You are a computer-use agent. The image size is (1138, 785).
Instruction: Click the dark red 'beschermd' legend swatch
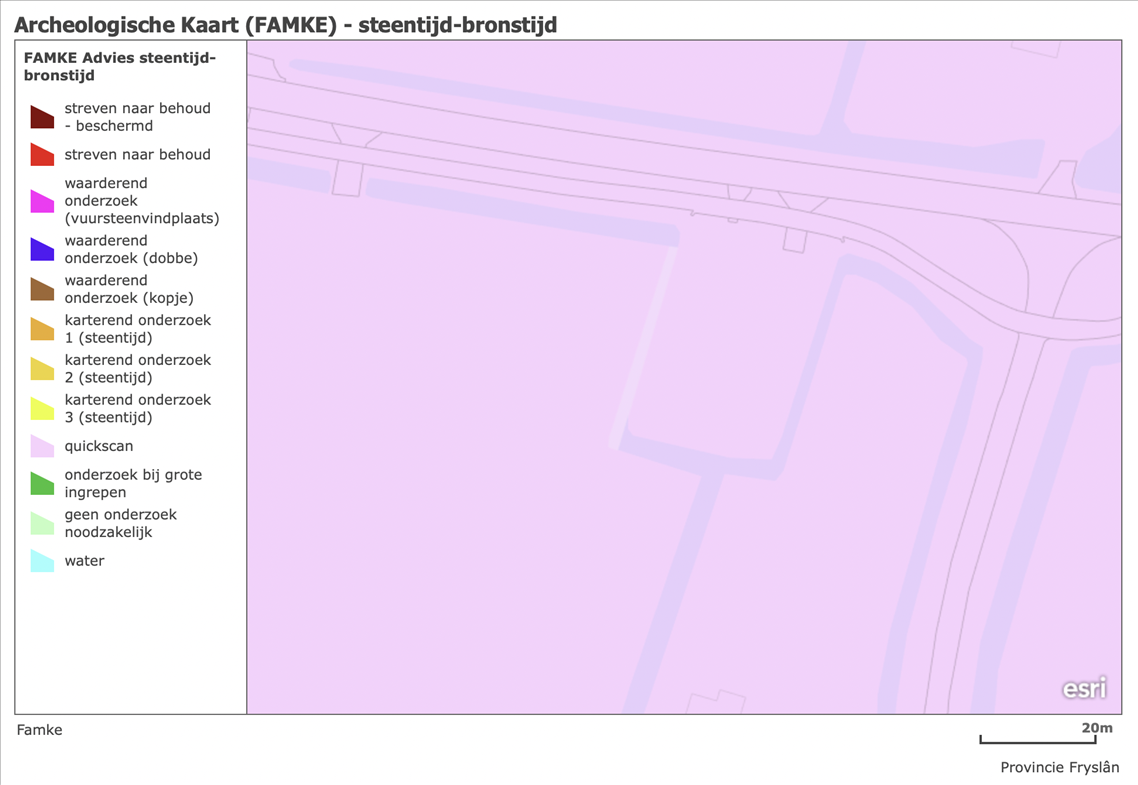click(x=42, y=117)
